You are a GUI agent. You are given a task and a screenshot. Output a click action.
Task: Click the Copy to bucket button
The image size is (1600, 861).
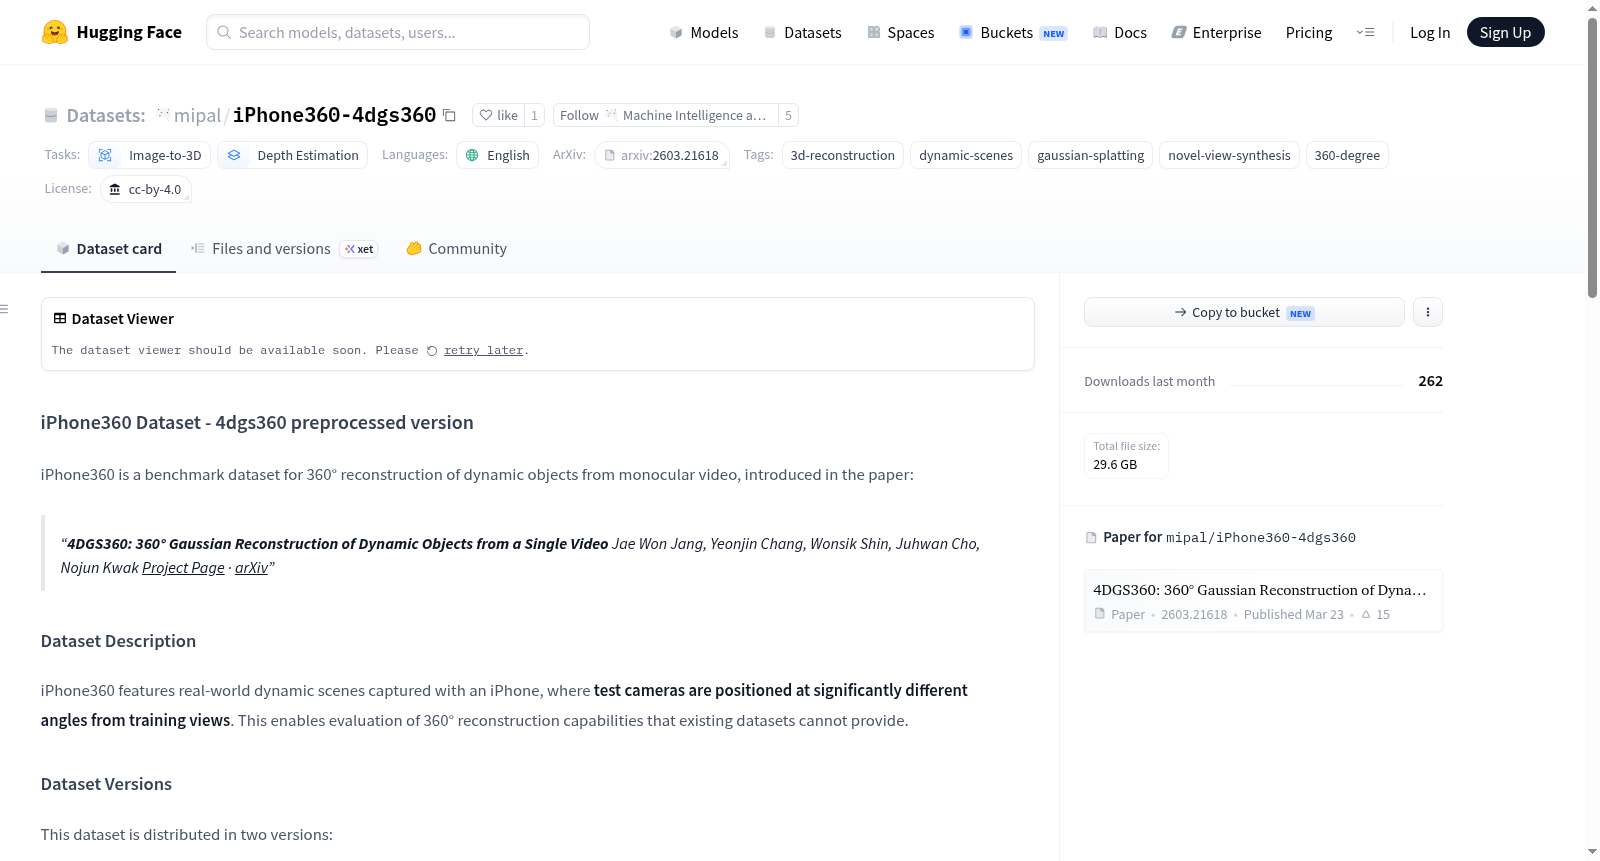tap(1244, 312)
